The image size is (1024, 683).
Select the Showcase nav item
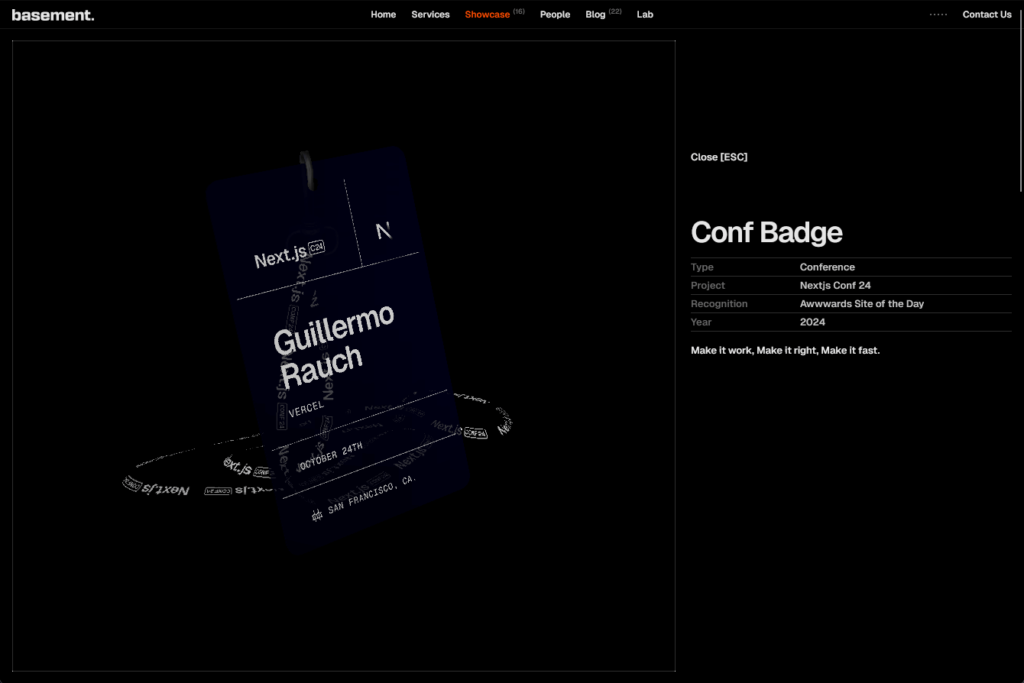pyautogui.click(x=487, y=14)
